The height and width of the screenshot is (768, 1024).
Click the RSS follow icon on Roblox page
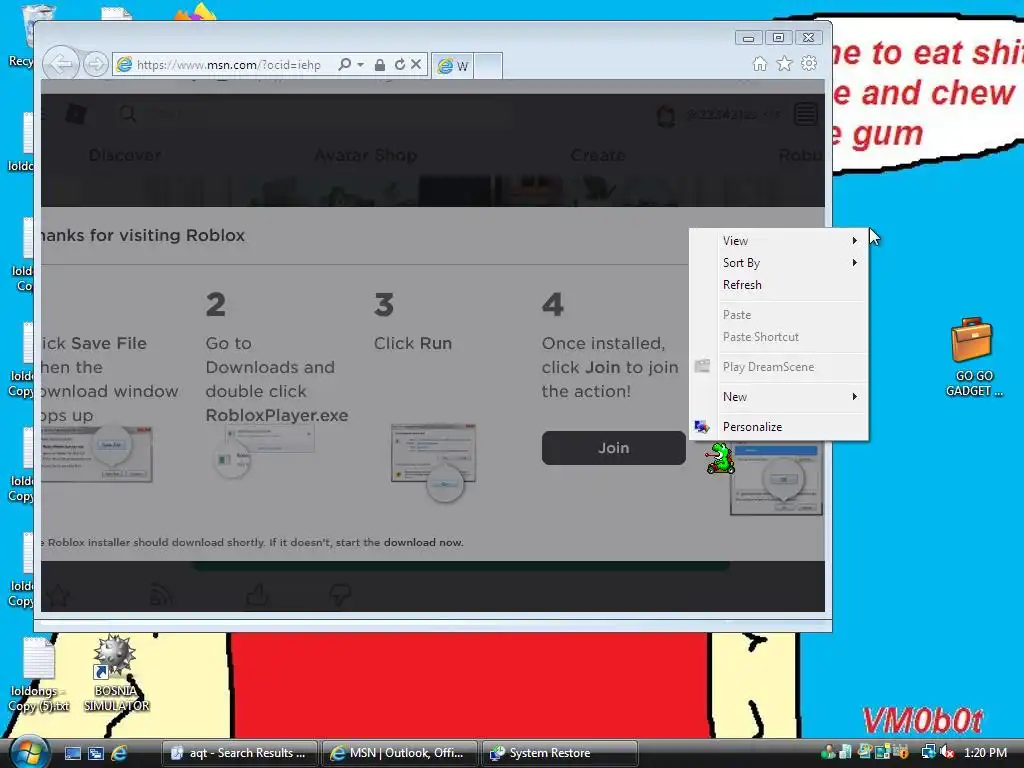click(x=161, y=594)
